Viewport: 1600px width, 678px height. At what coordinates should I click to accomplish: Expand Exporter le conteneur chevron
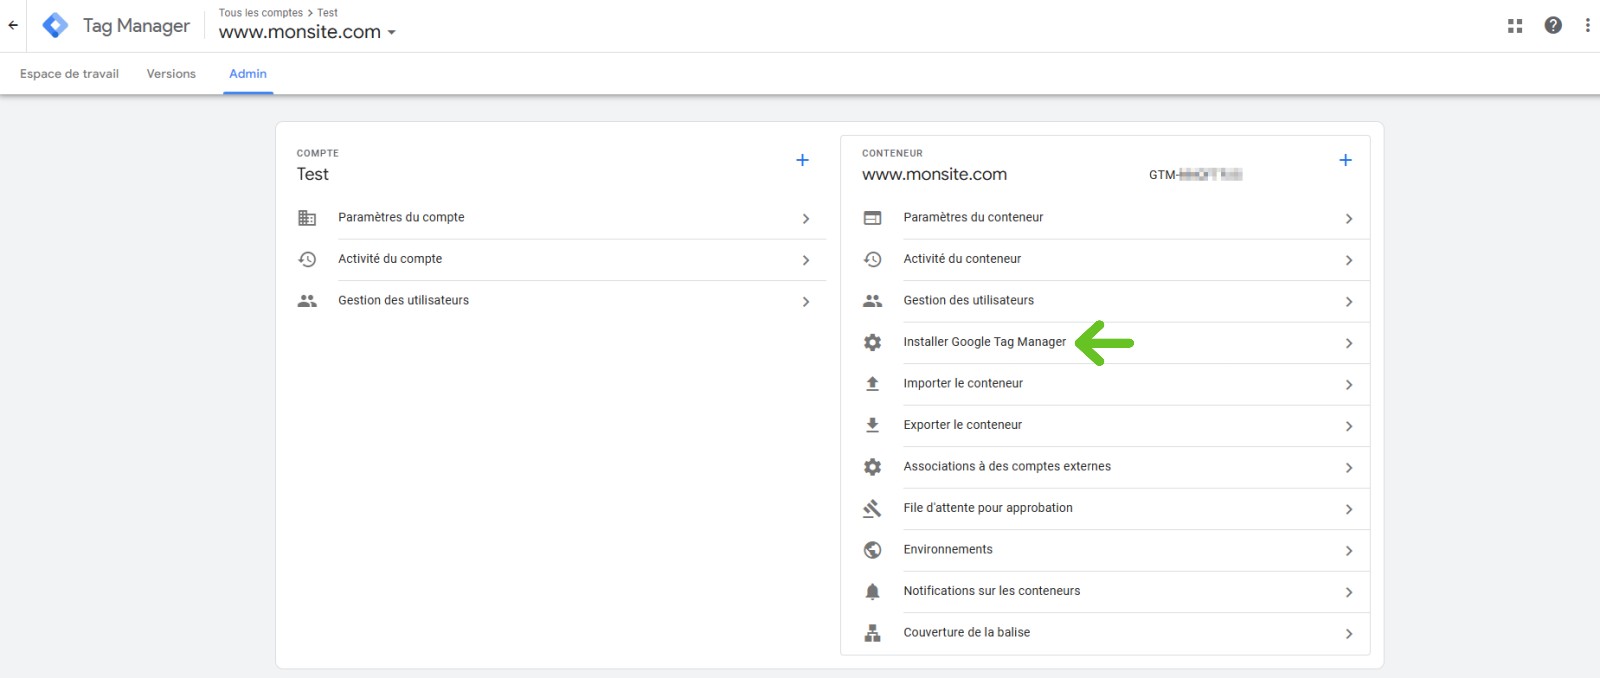(1349, 426)
